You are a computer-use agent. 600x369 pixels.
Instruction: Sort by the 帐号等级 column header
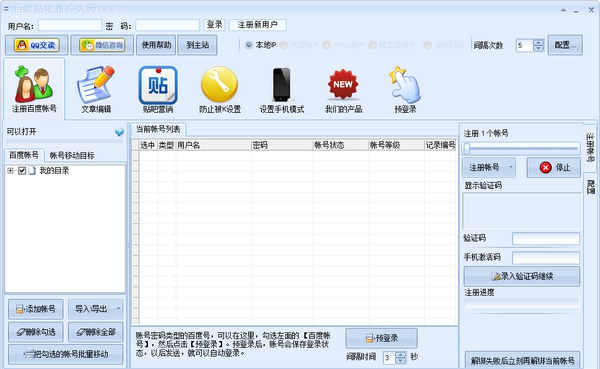tap(396, 145)
